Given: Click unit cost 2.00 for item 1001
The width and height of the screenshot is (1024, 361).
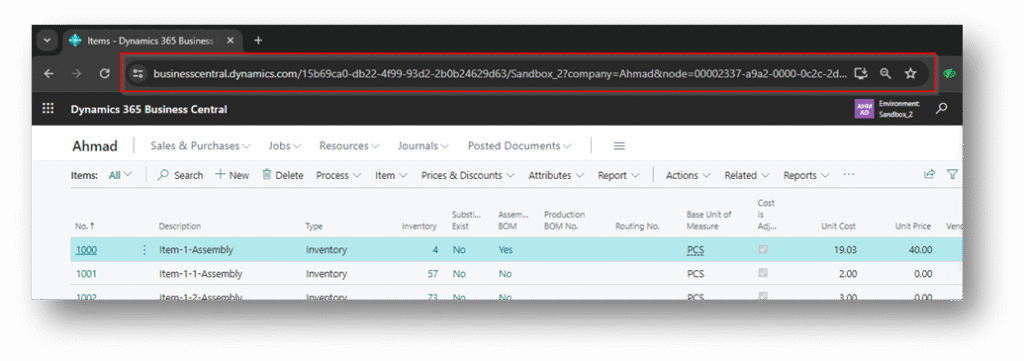Looking at the screenshot, I should click(848, 274).
